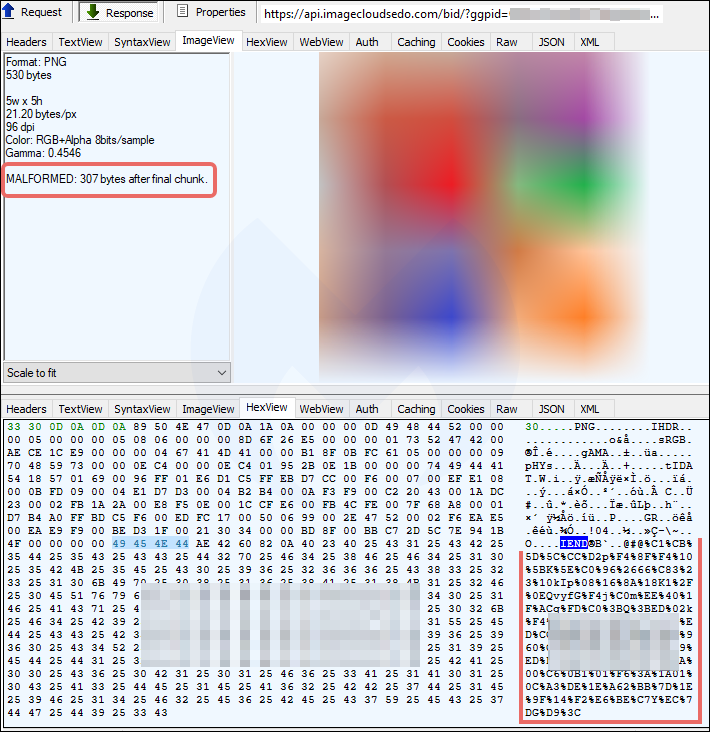Click the Properties page icon
The image size is (710, 732).
pyautogui.click(x=182, y=12)
